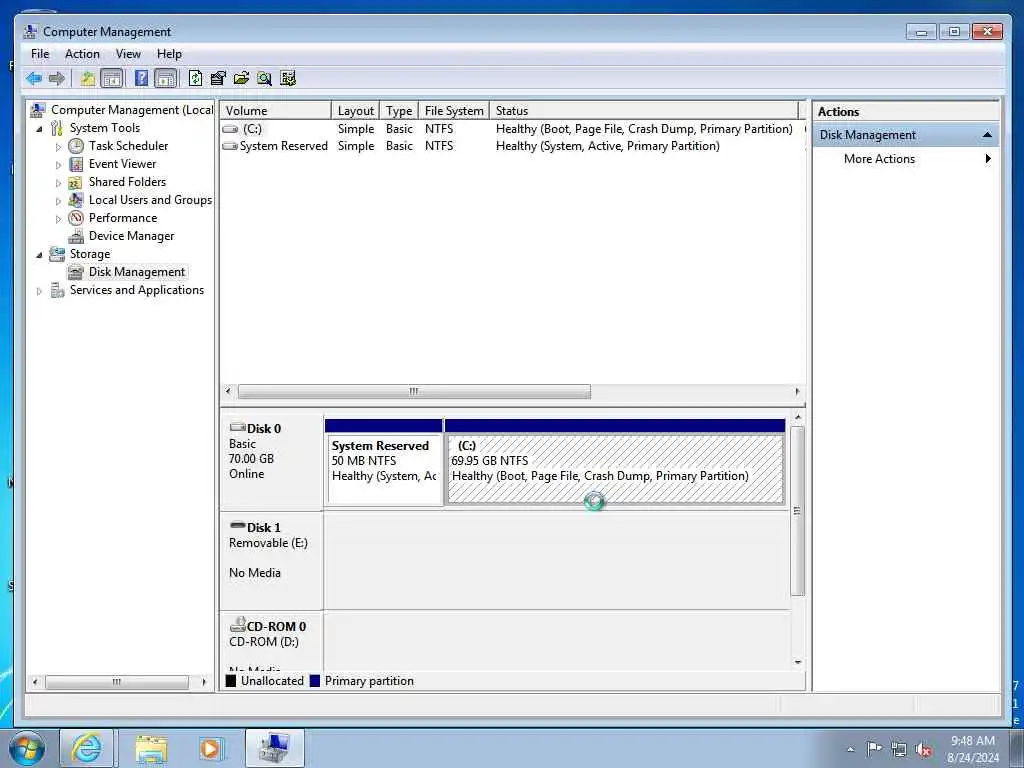Sort by File System column header
The height and width of the screenshot is (768, 1024).
pos(454,110)
